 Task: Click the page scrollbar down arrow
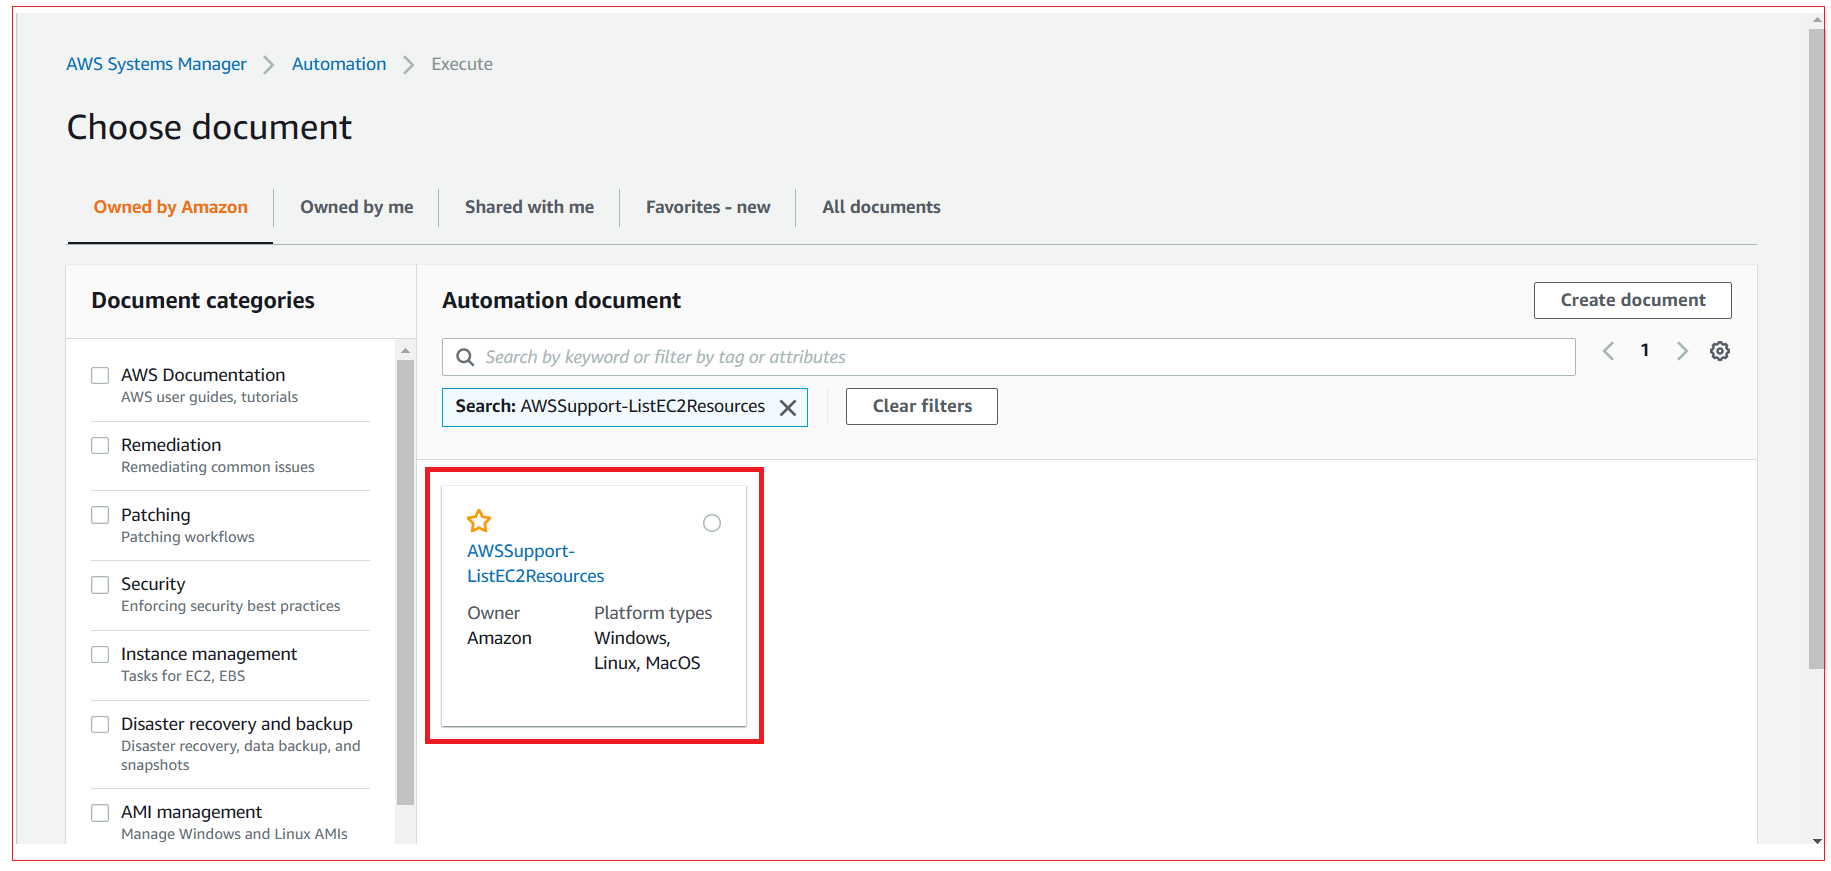point(1817,842)
